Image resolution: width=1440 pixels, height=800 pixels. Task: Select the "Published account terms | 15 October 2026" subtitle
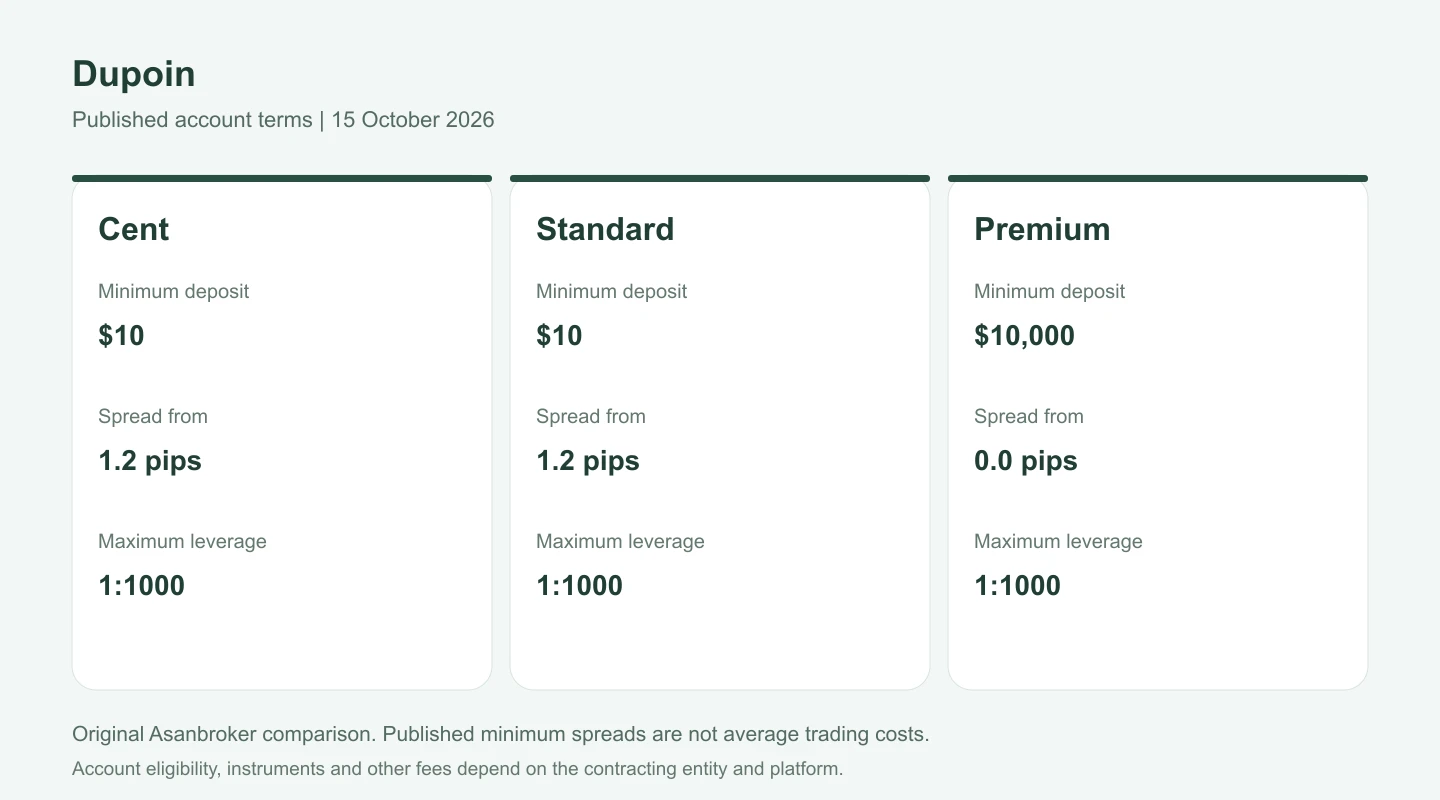tap(283, 120)
